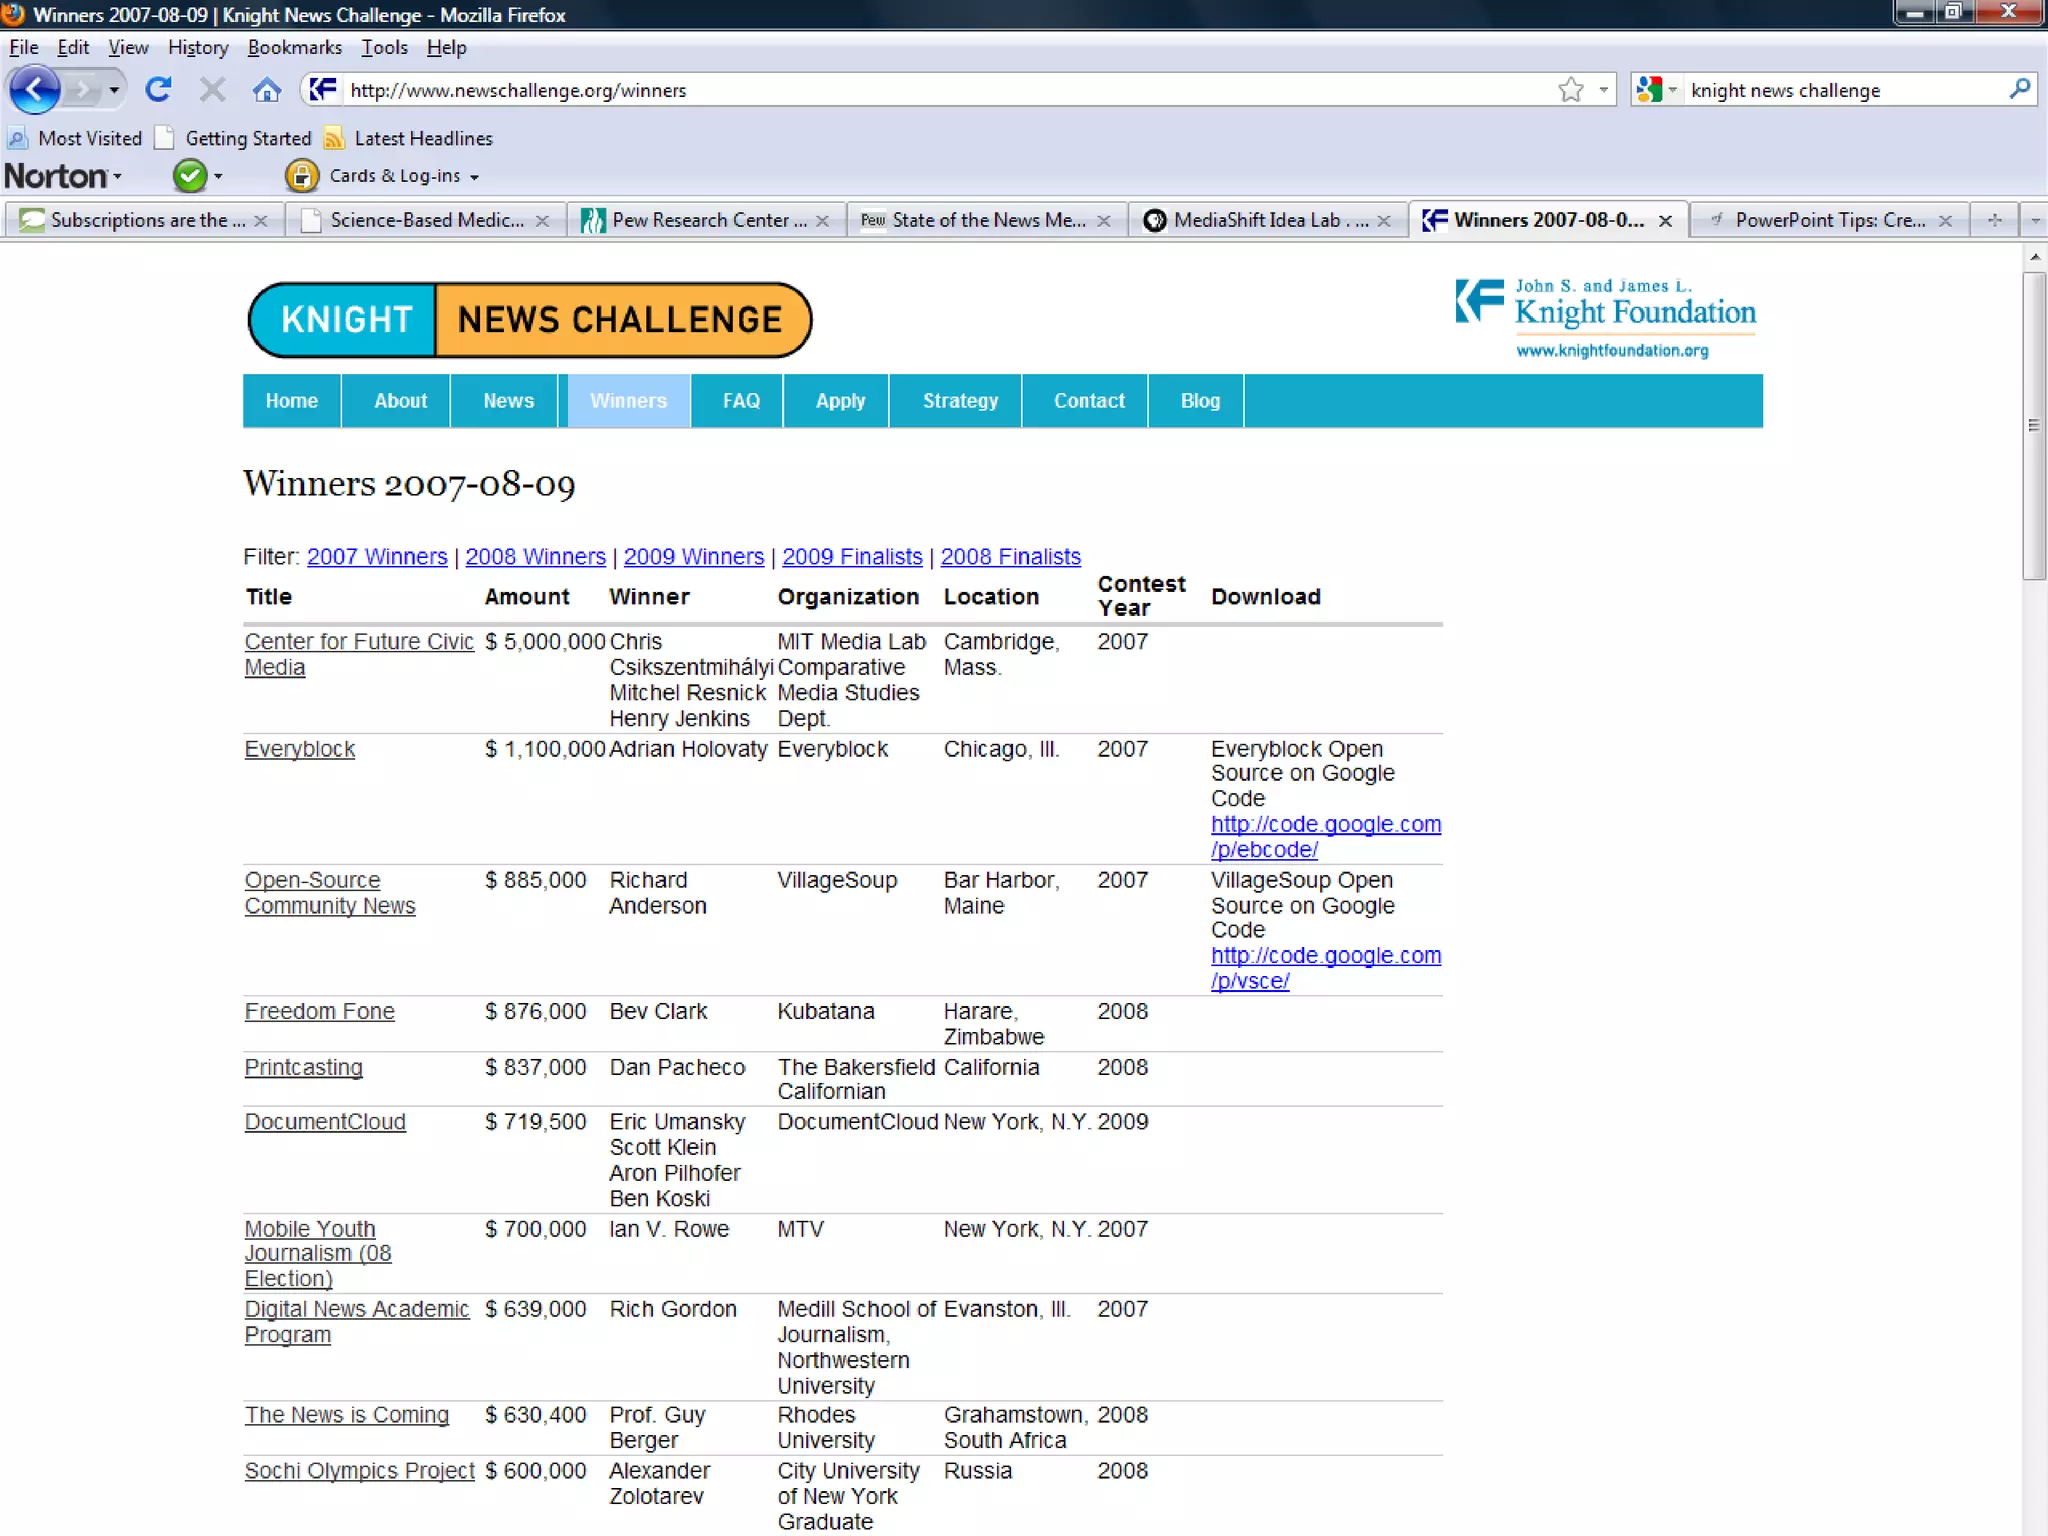
Task: Open the DocumentCloud project link
Action: [x=325, y=1122]
